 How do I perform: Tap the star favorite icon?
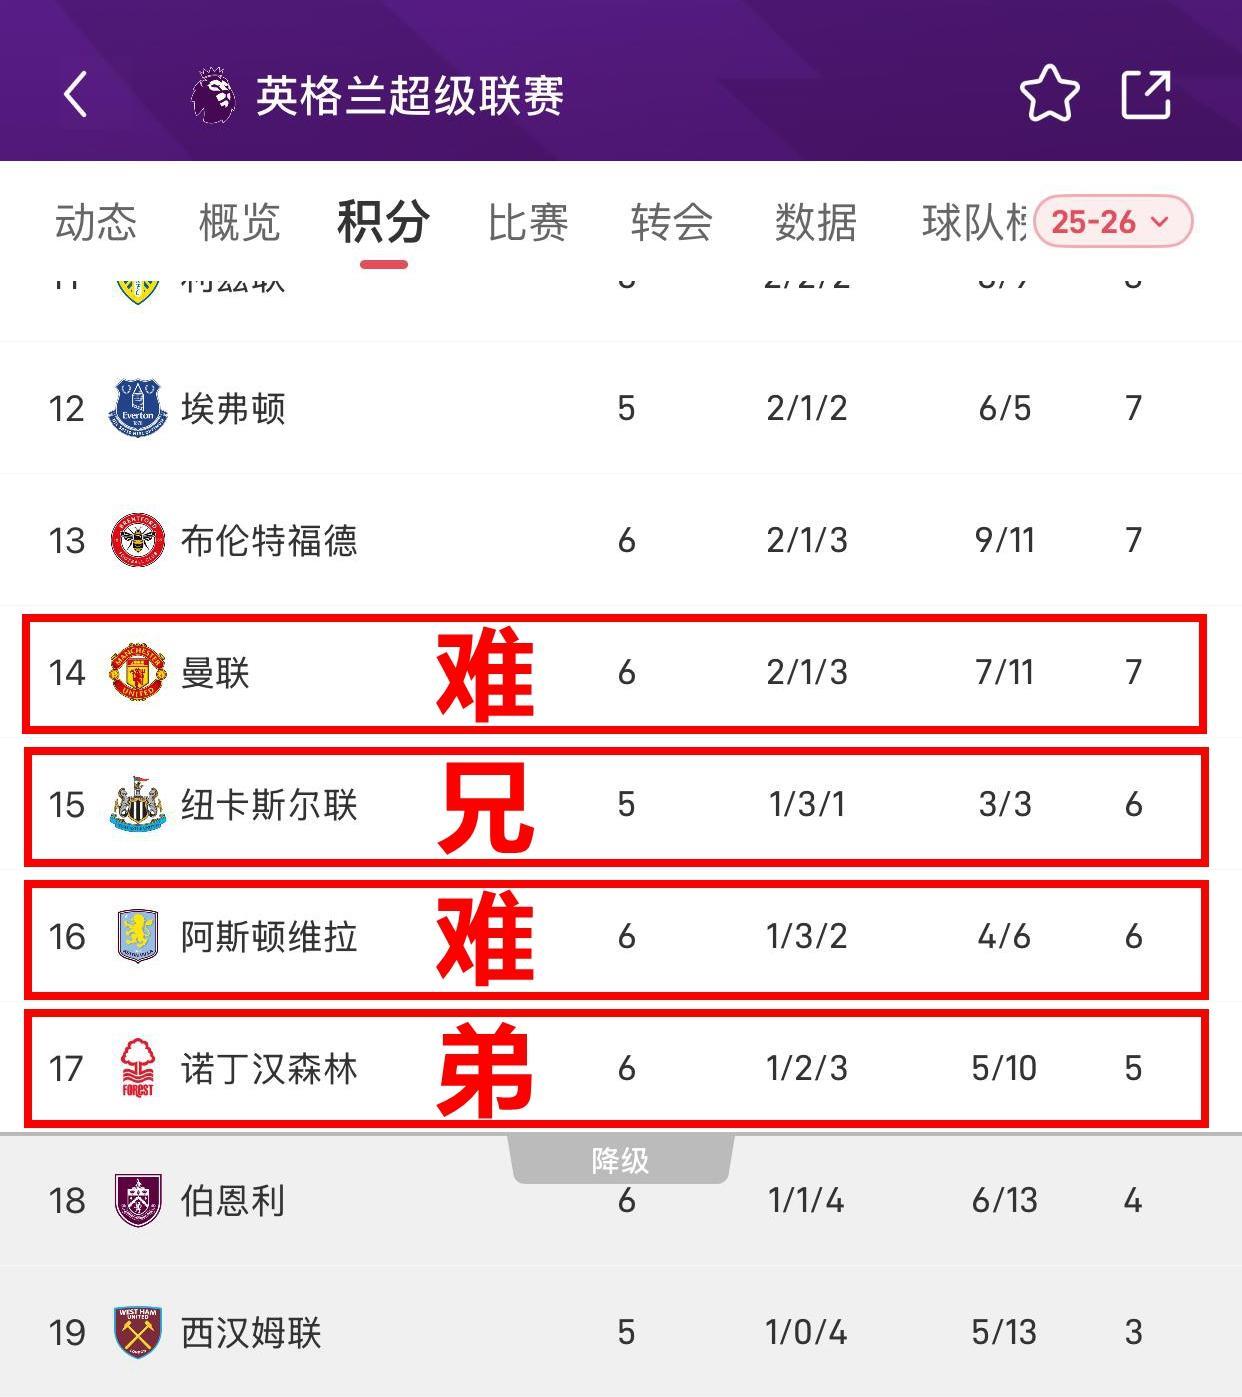[x=1049, y=95]
